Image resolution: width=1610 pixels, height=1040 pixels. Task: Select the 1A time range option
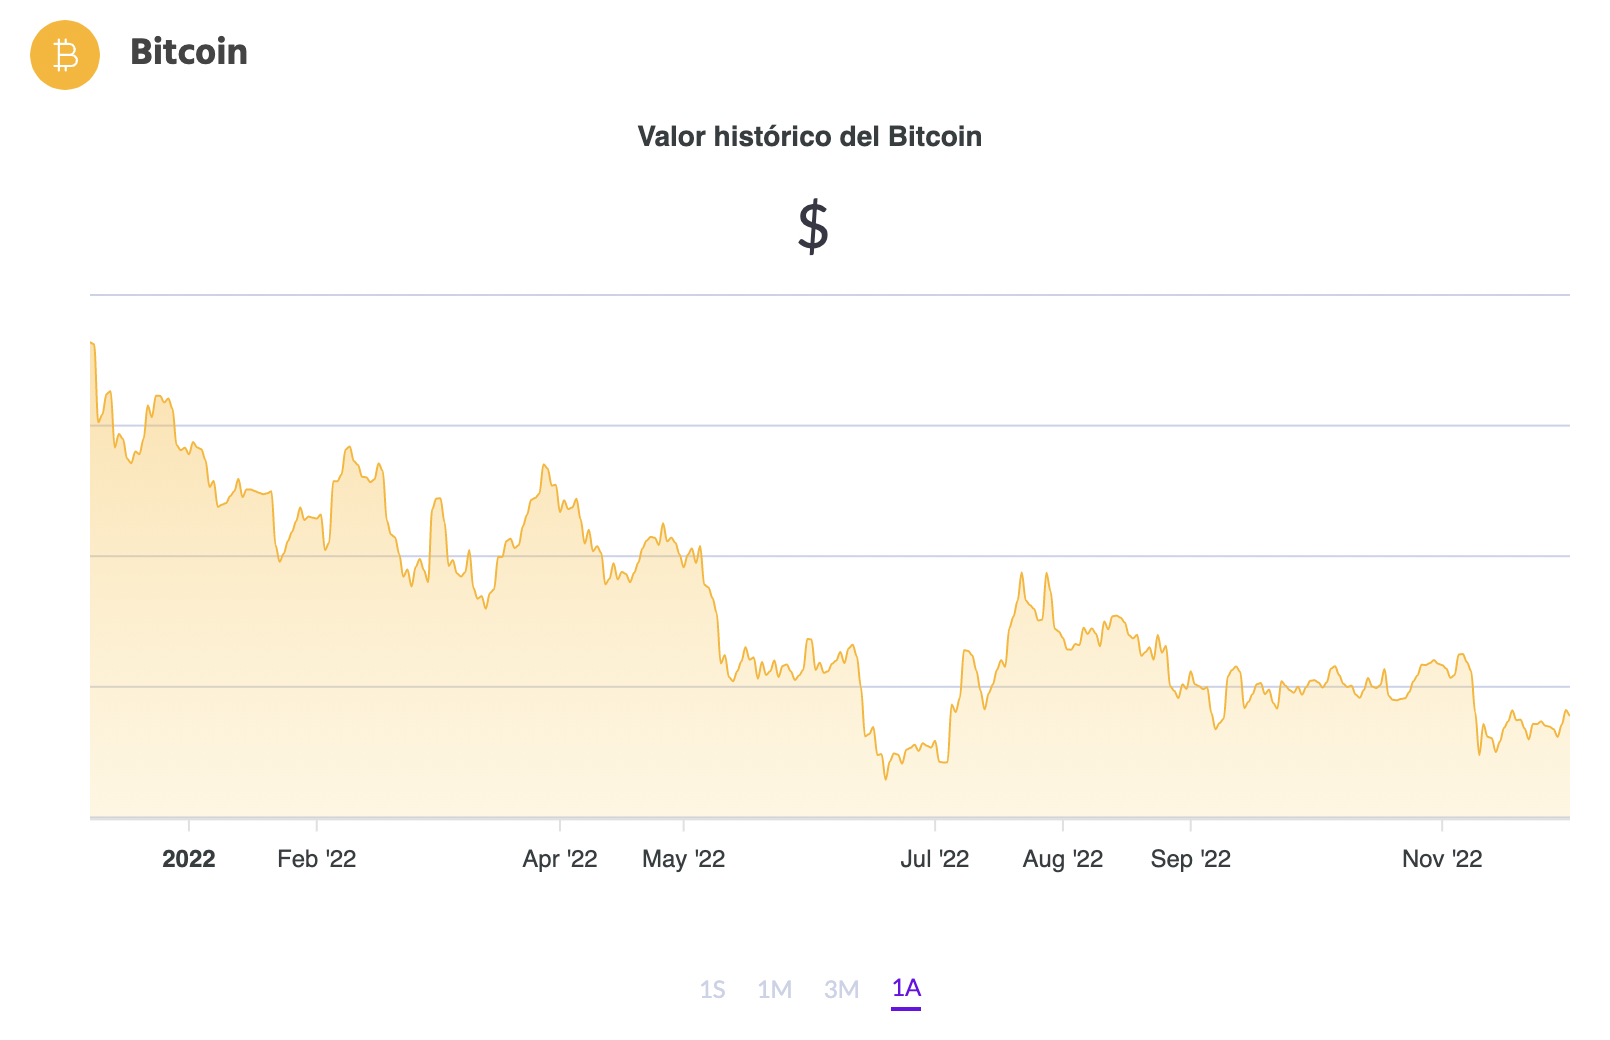point(903,989)
